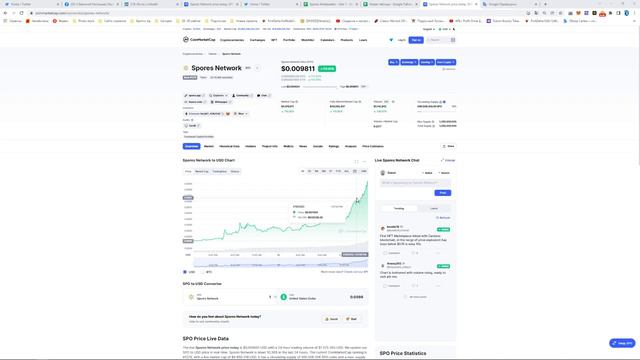
Task: Expand the Gaming dropdown button
Action: [427, 62]
